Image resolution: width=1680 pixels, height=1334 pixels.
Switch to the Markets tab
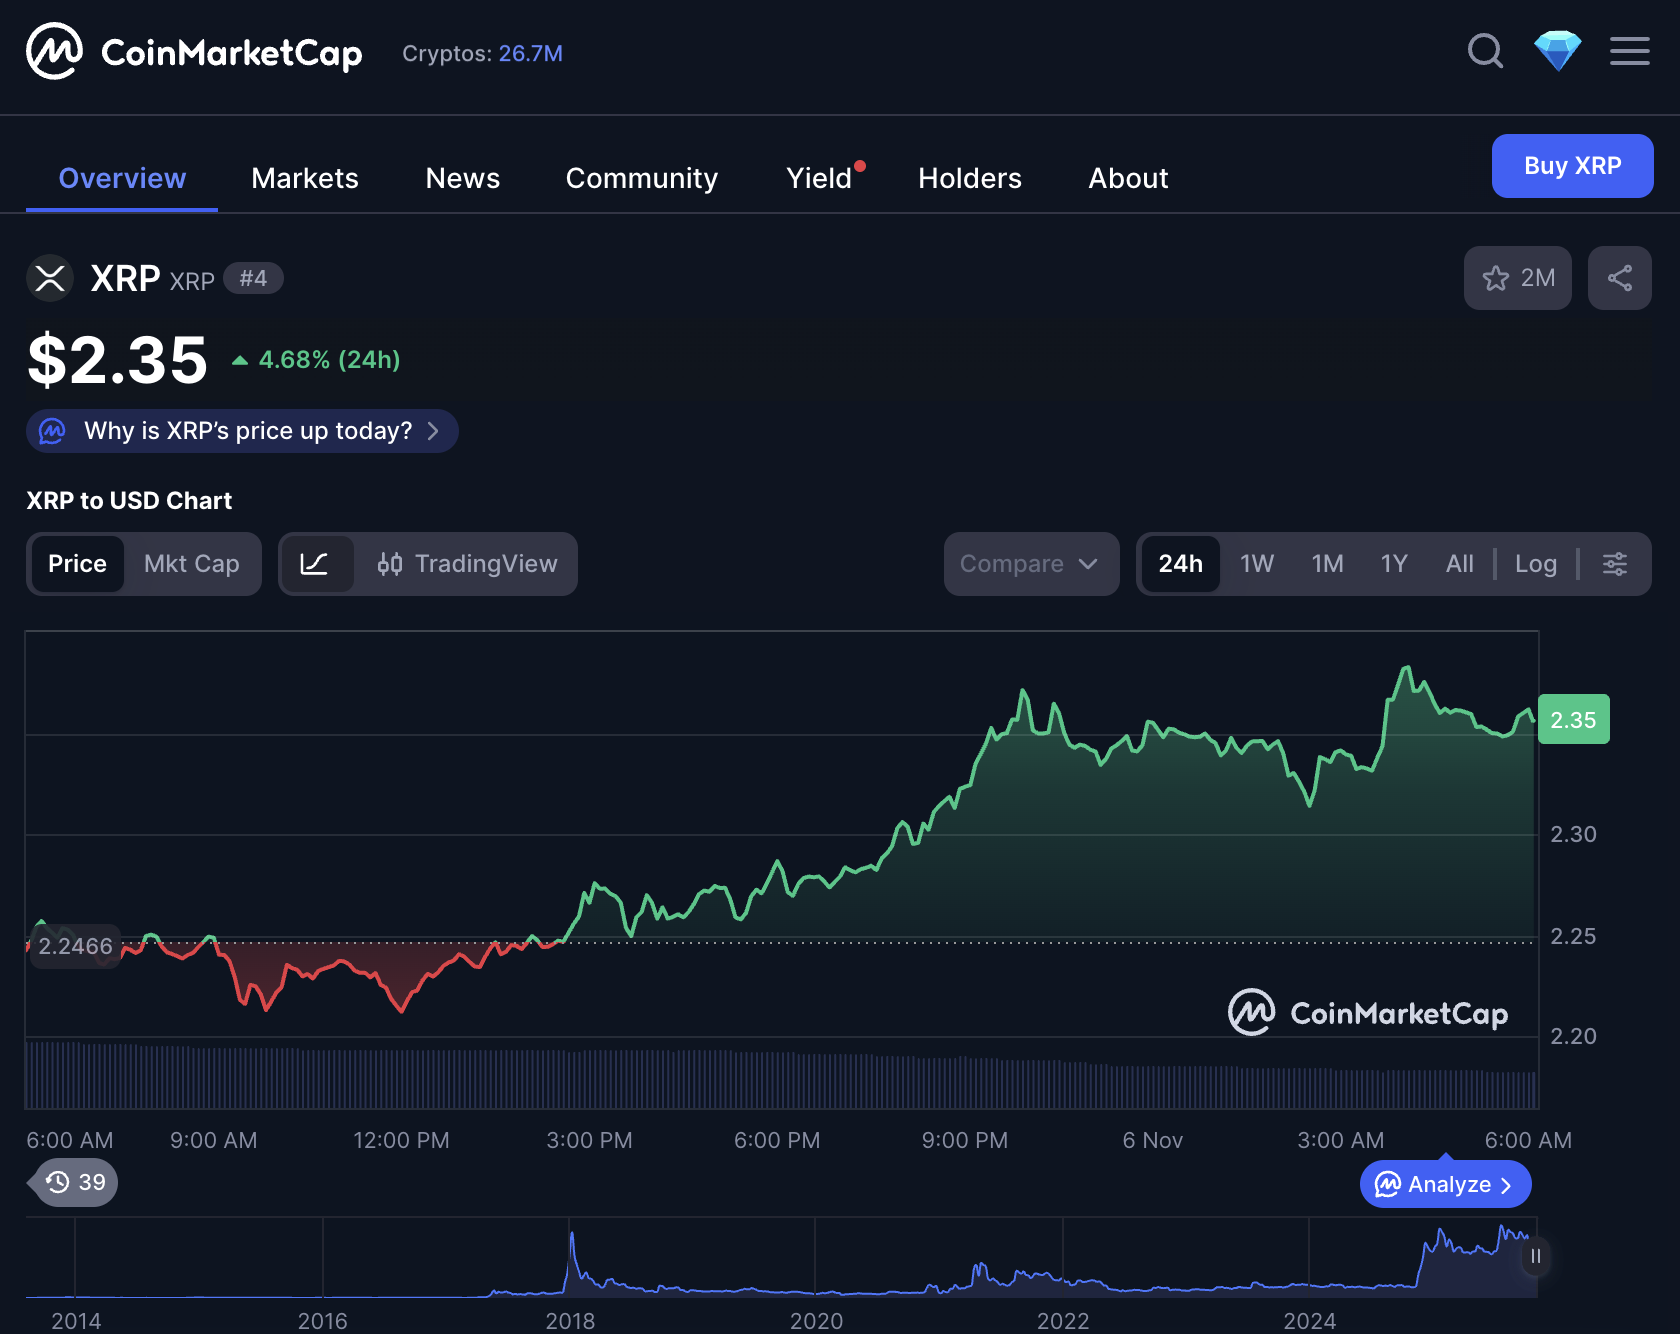304,178
